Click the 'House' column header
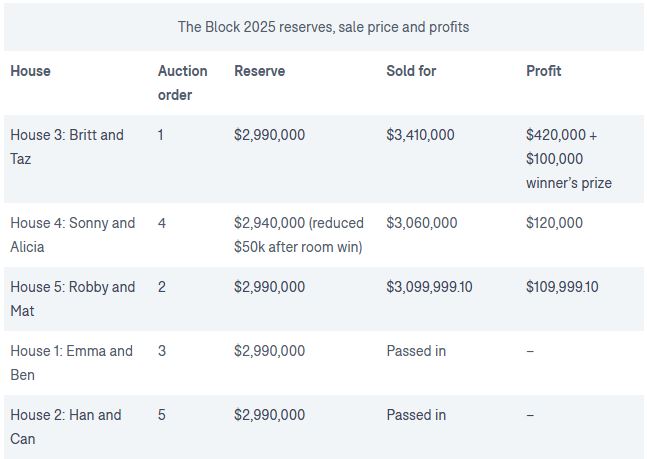647x459 pixels. click(30, 71)
